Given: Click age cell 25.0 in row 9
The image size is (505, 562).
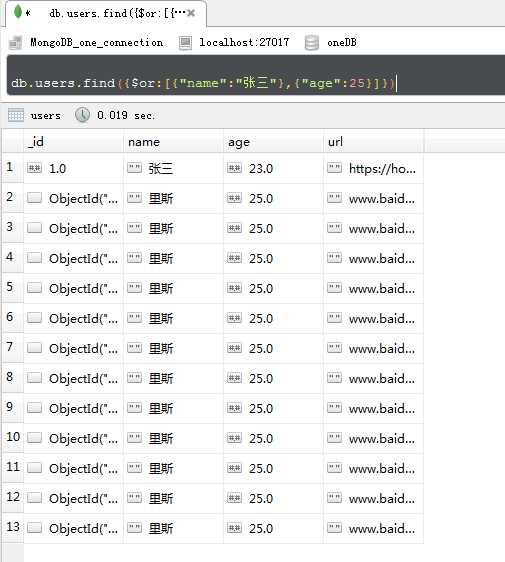Looking at the screenshot, I should [273, 408].
